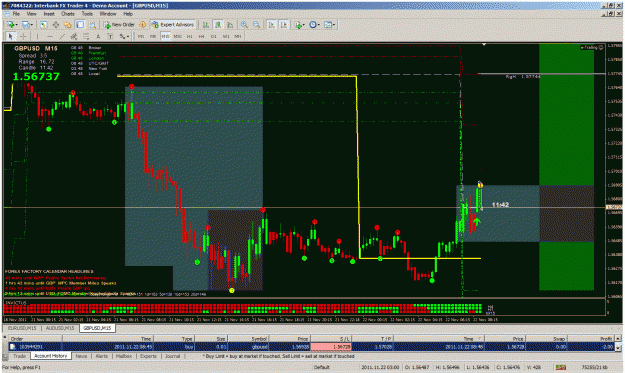The width and height of the screenshot is (625, 373).
Task: Click the Default profile in status bar
Action: (321, 367)
